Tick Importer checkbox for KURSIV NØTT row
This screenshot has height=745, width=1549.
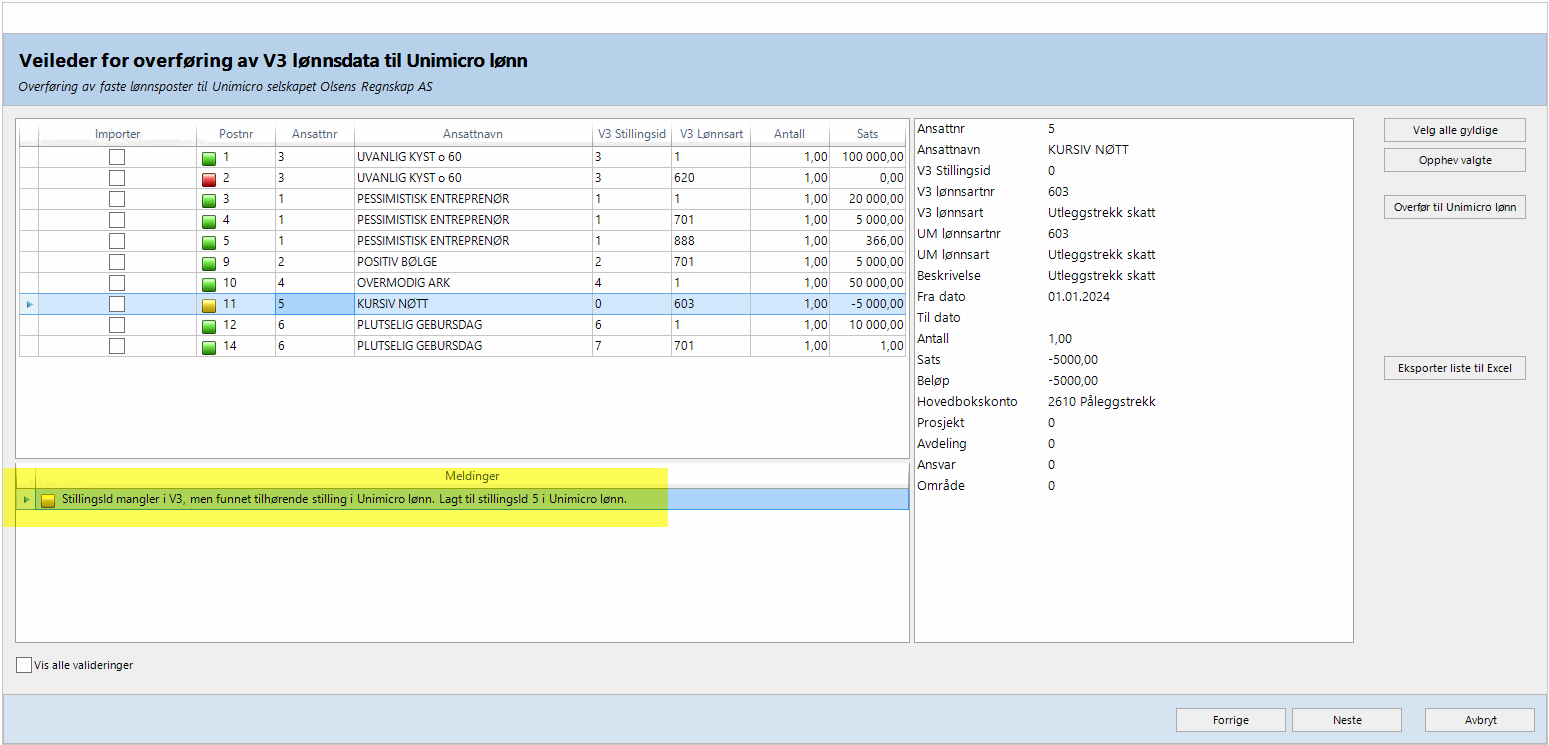point(117,304)
